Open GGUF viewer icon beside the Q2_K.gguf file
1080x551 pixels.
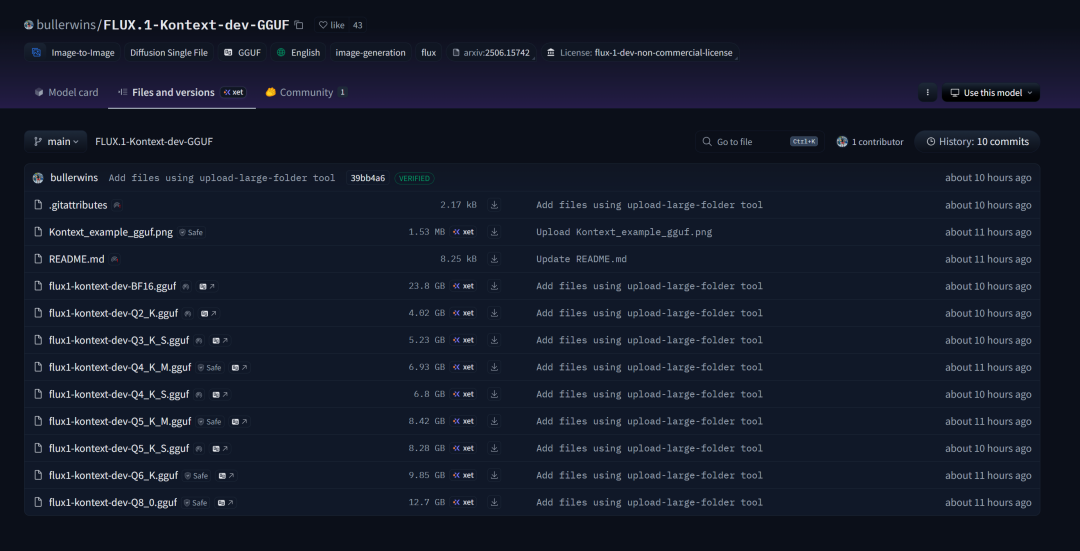(209, 313)
